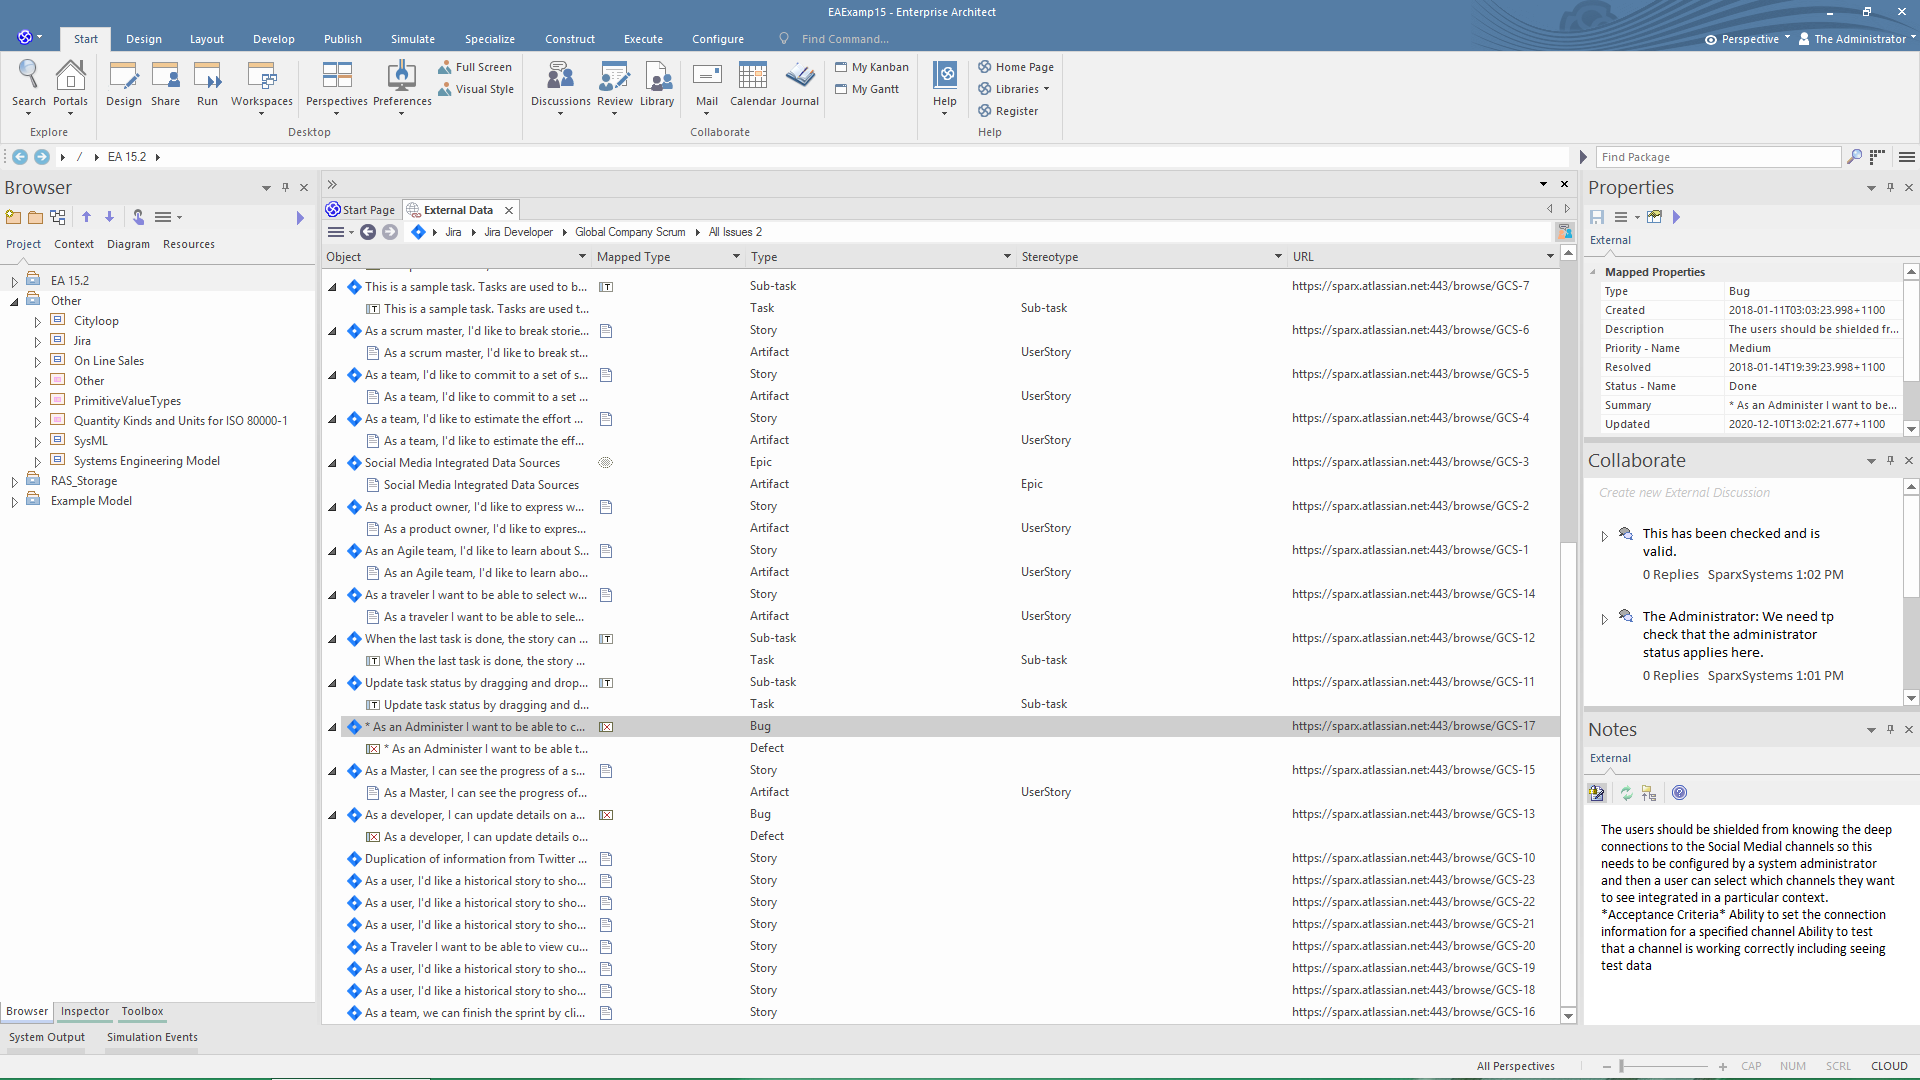Collapse the Mapped Properties section
The height and width of the screenshot is (1080, 1920).
[x=1593, y=272]
